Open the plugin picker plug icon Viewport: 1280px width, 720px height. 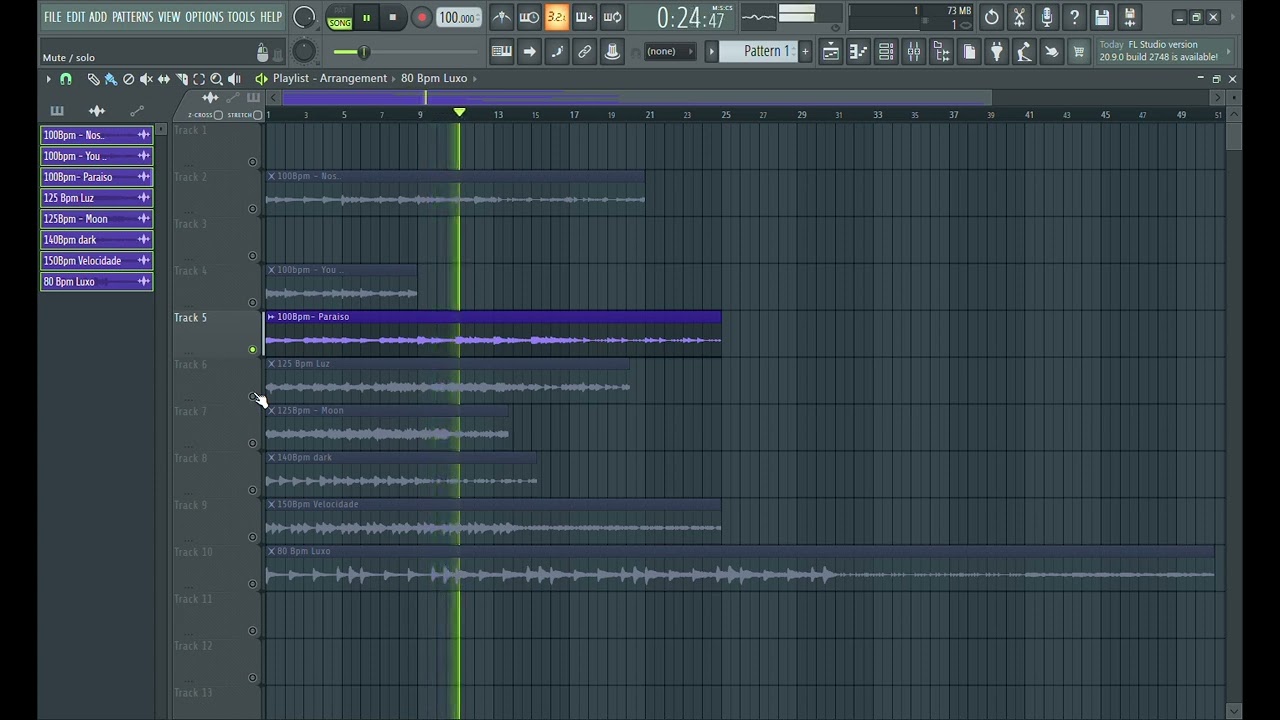pos(997,52)
